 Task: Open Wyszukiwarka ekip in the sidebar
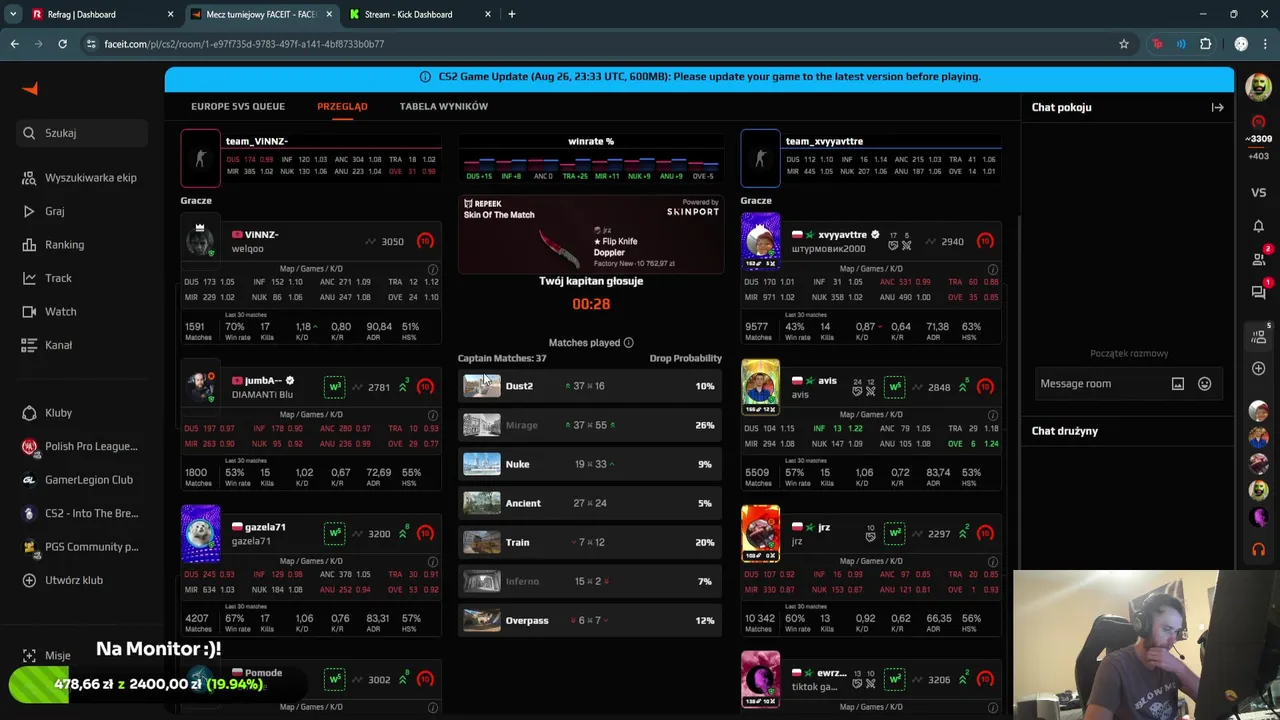82,178
